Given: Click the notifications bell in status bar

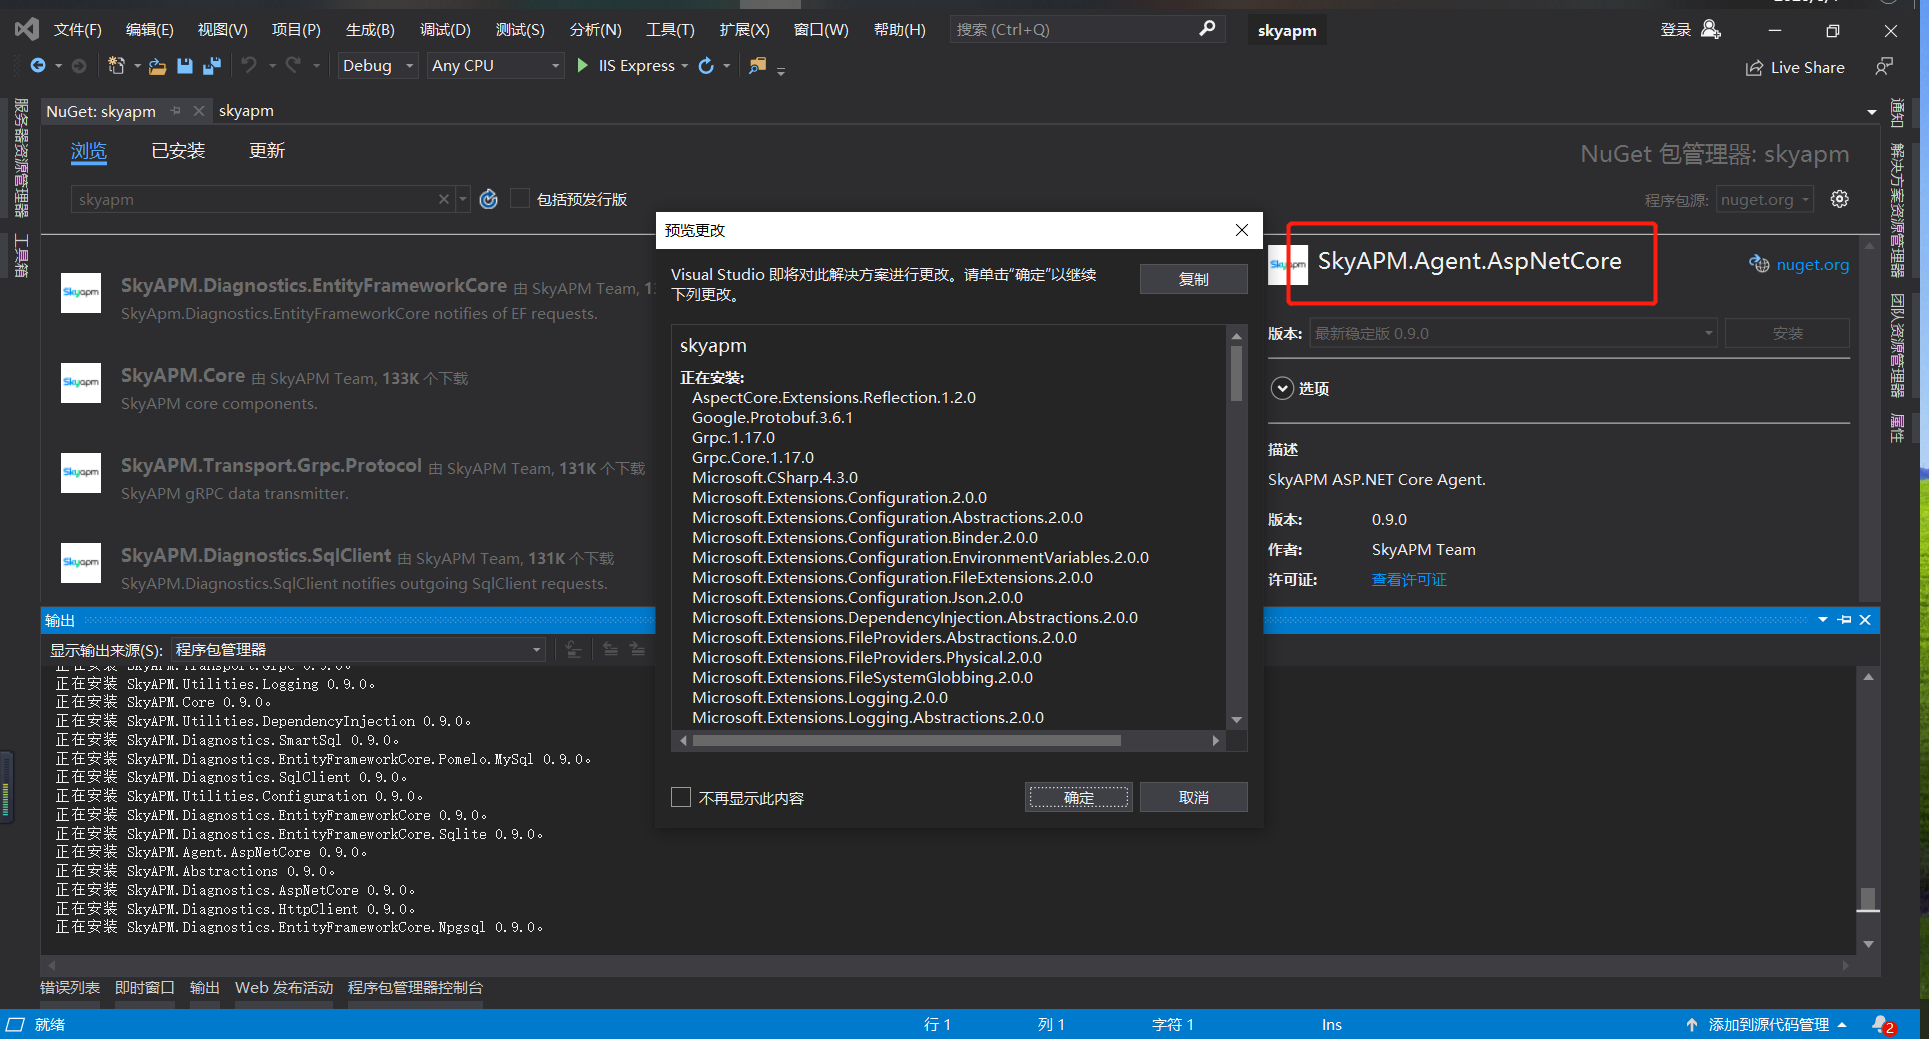Looking at the screenshot, I should tap(1883, 1025).
